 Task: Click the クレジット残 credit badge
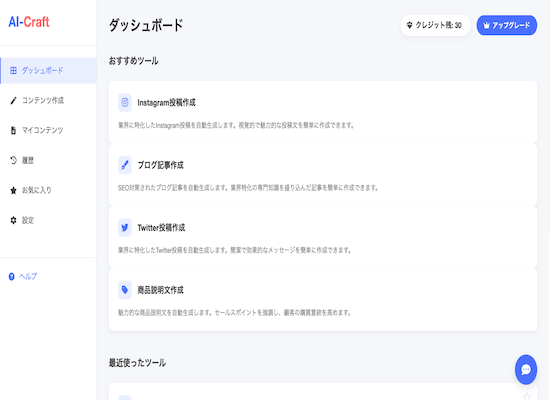435,25
